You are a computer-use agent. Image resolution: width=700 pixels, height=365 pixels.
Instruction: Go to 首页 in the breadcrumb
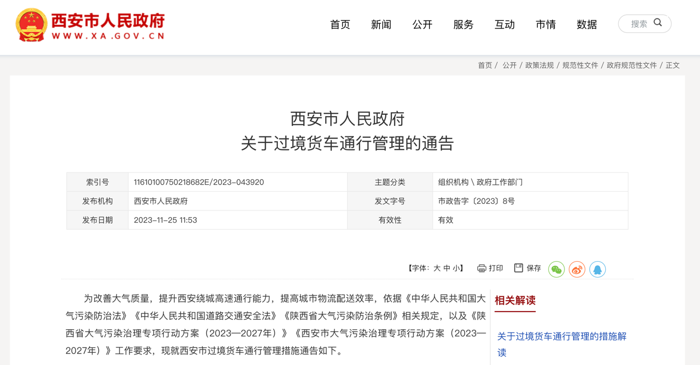(485, 65)
